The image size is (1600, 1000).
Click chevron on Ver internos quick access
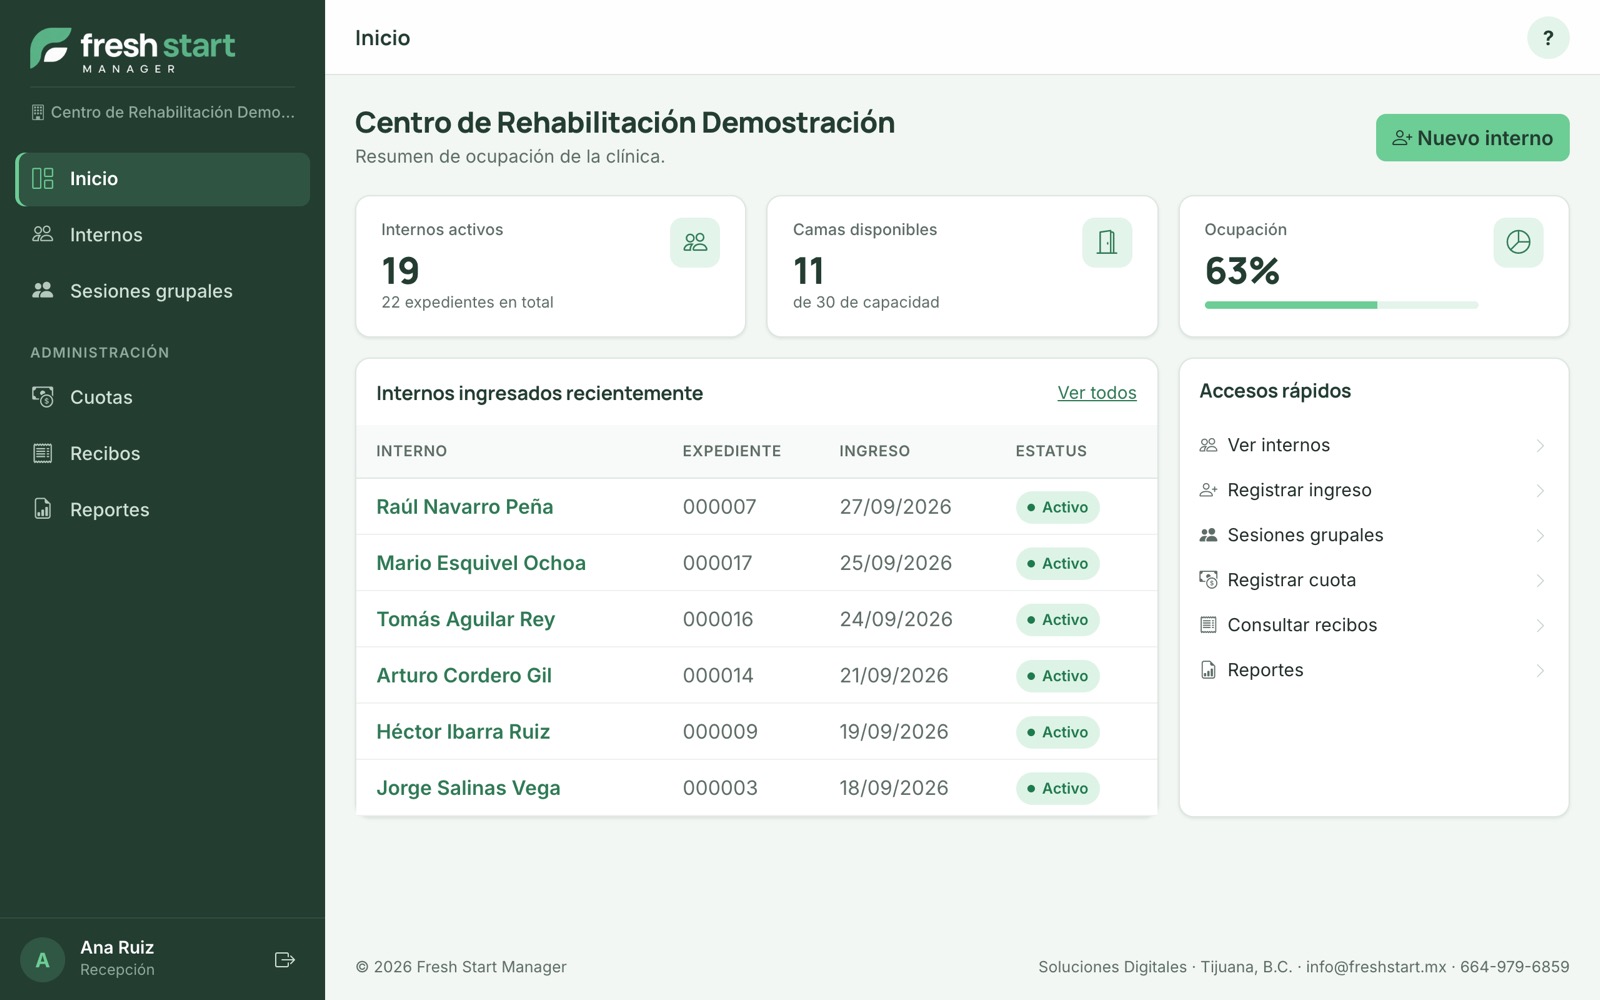pyautogui.click(x=1540, y=446)
